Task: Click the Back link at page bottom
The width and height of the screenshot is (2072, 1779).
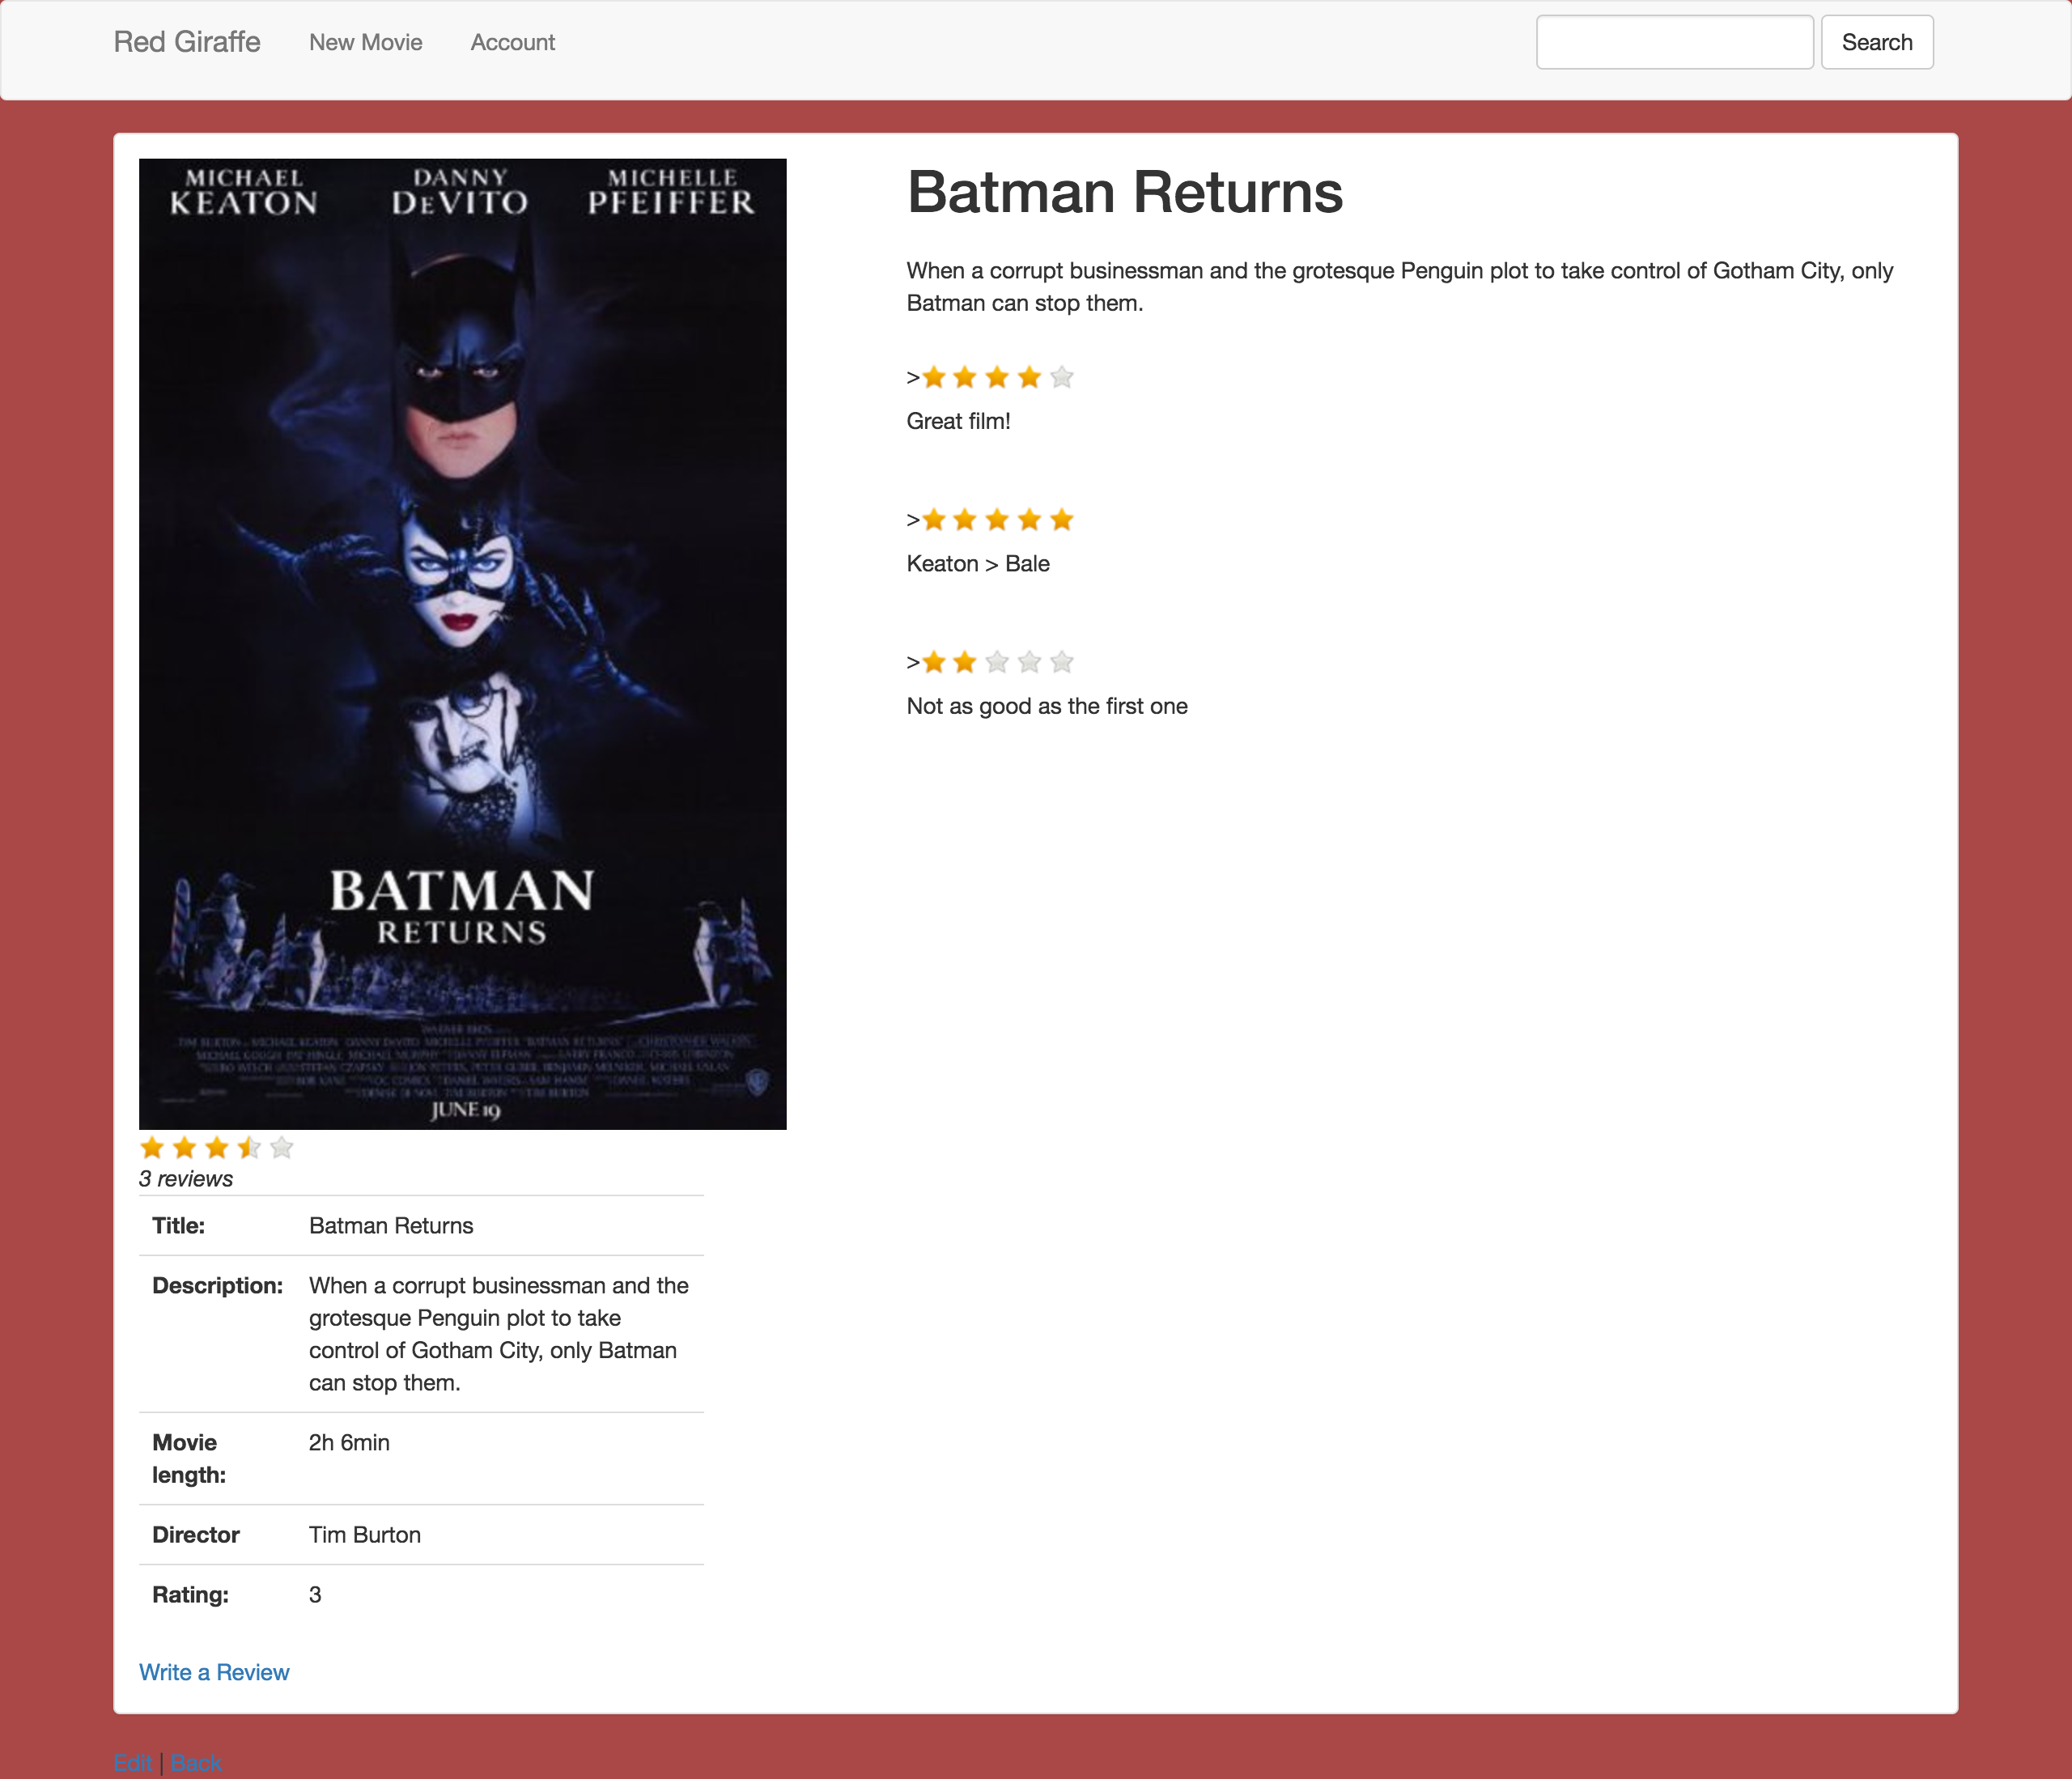Action: click(196, 1763)
